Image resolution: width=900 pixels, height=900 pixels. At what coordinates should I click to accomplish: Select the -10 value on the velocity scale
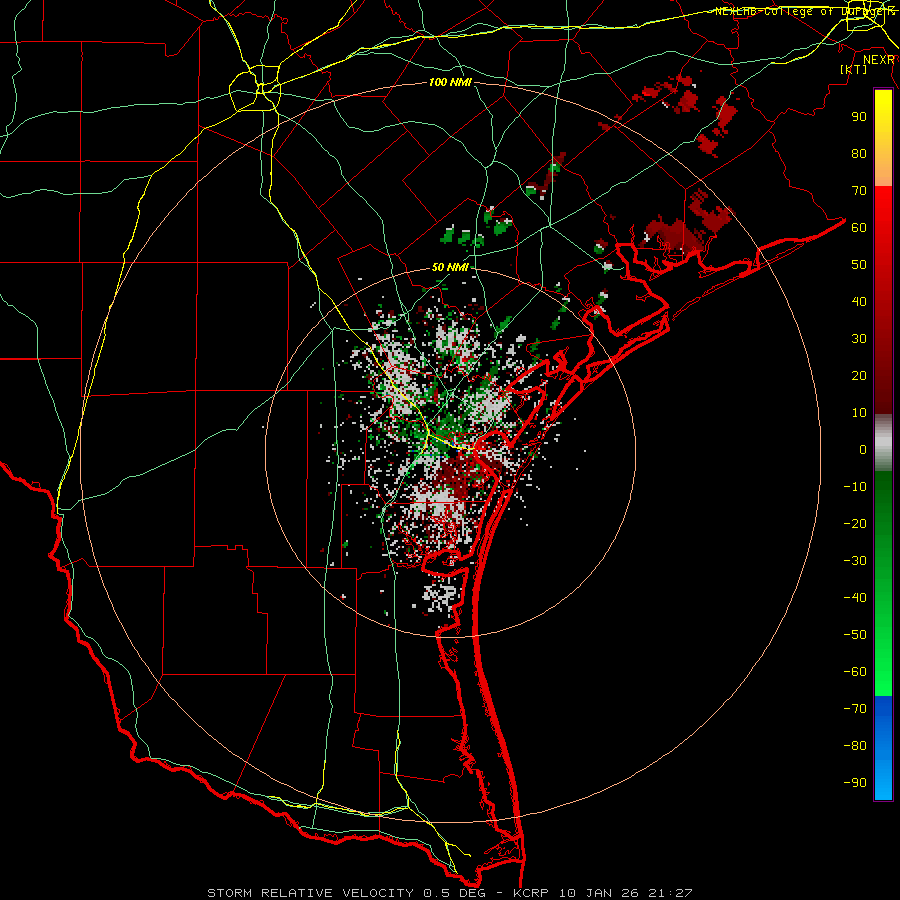click(x=855, y=487)
